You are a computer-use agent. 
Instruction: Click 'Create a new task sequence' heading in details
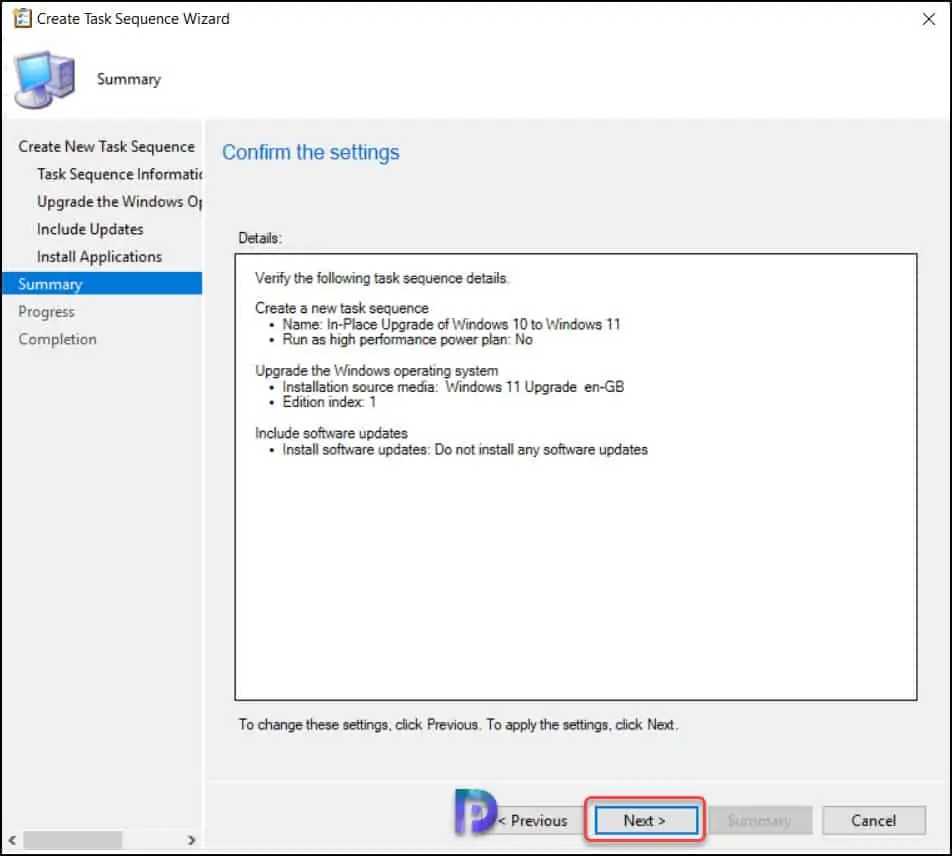342,308
